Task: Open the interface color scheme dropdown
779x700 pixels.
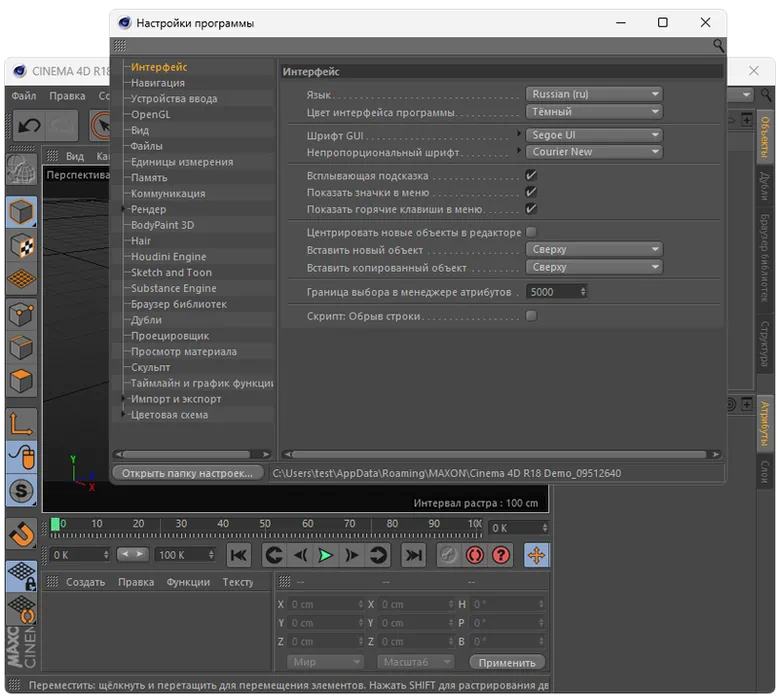Action: coord(594,112)
